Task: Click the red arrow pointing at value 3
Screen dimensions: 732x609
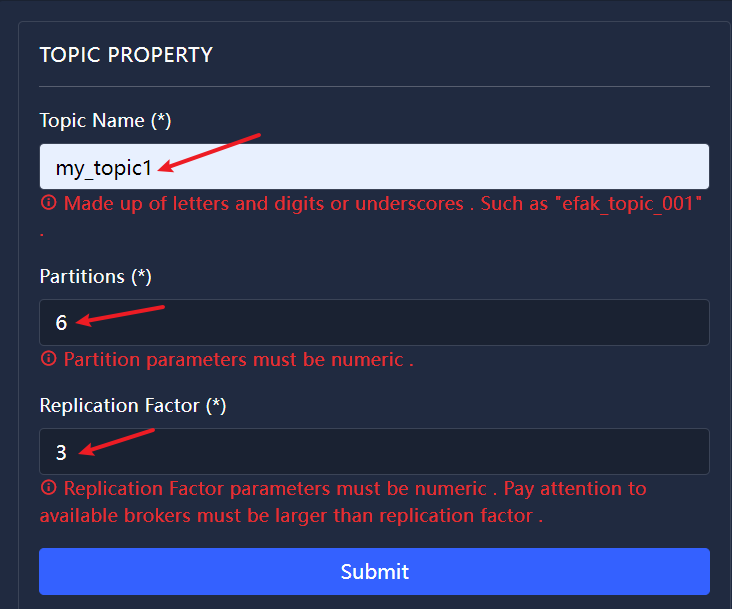Action: pyautogui.click(x=116, y=442)
